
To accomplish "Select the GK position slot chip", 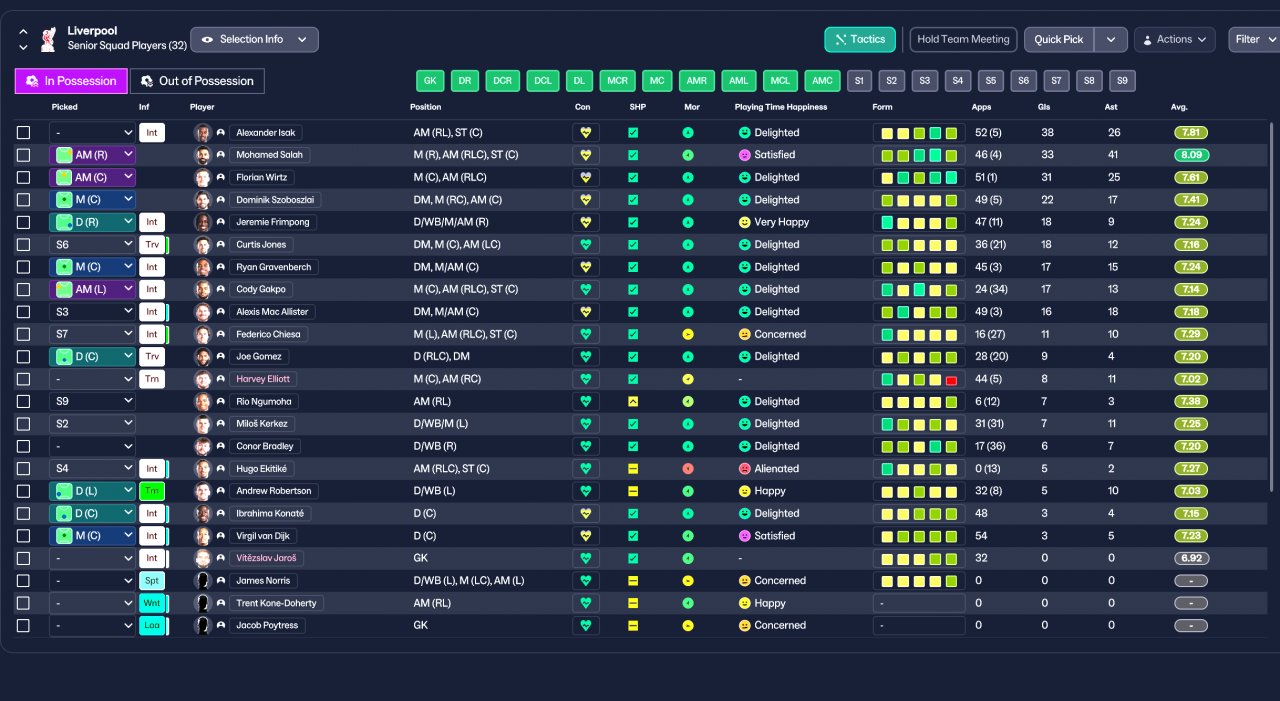I will tap(430, 81).
